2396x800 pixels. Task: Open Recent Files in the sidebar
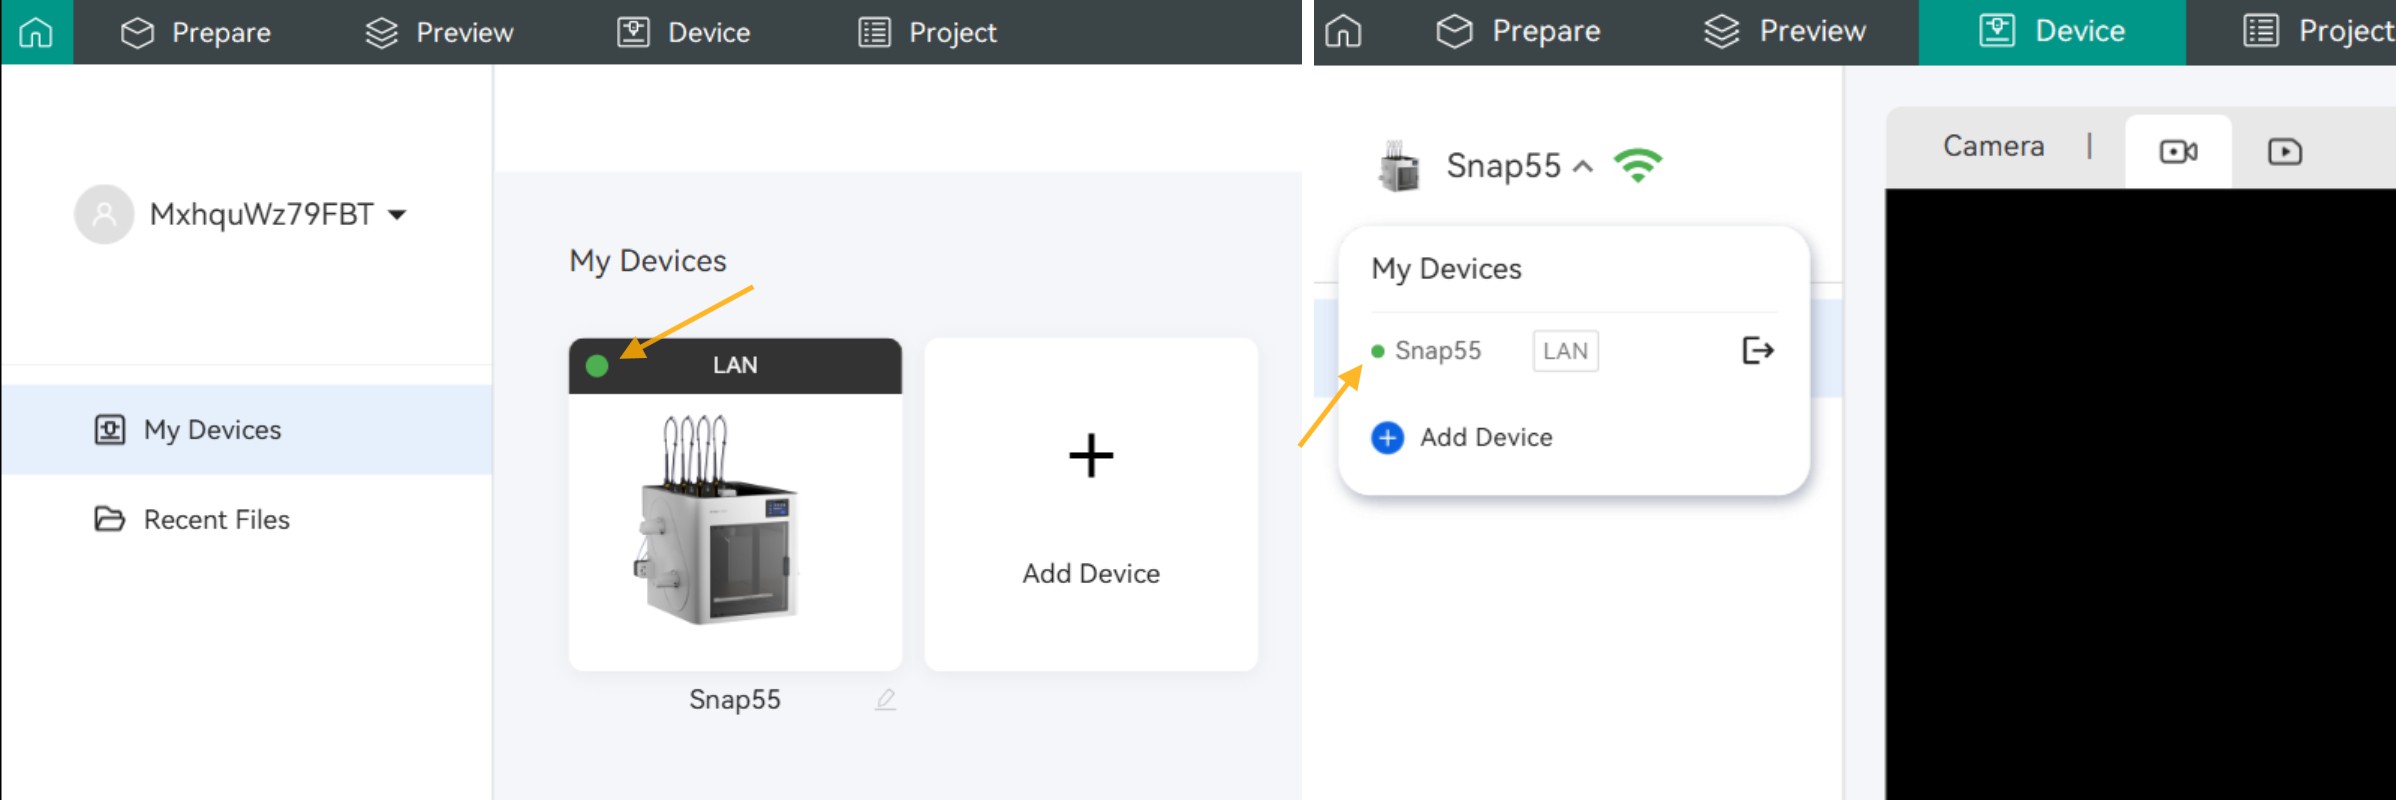[x=216, y=520]
